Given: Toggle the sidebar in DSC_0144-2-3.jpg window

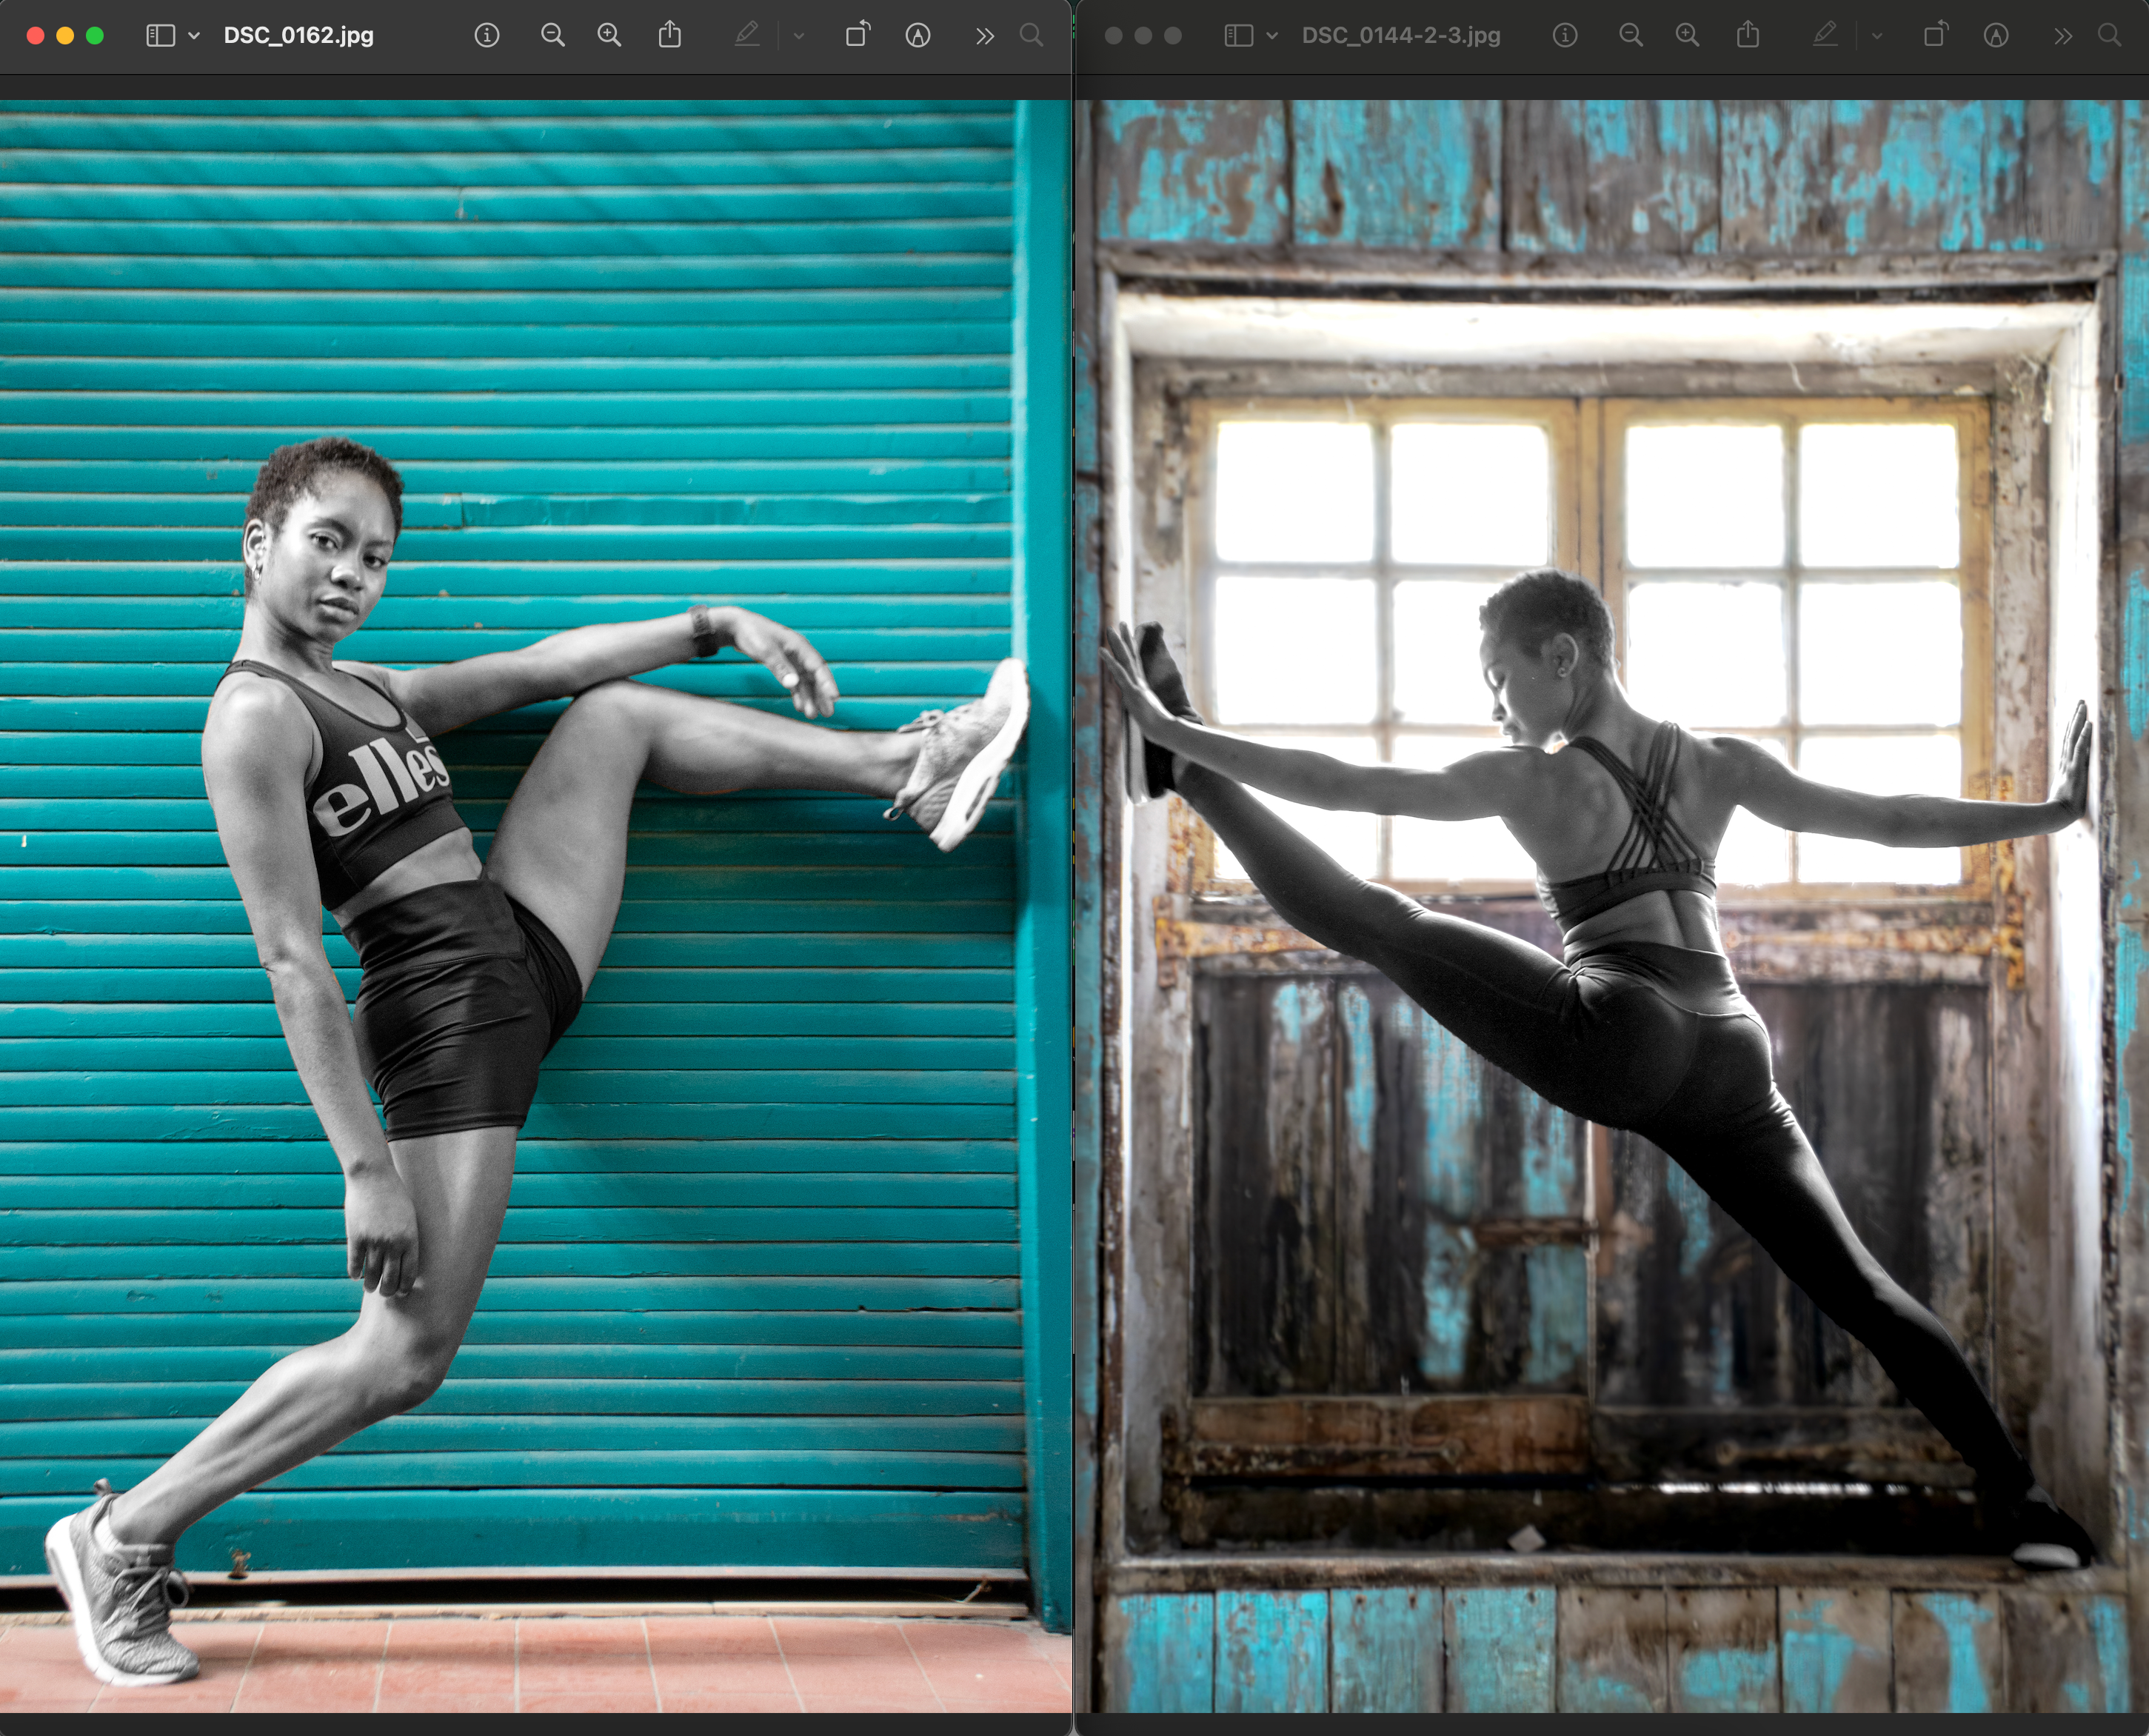Looking at the screenshot, I should tap(1238, 36).
